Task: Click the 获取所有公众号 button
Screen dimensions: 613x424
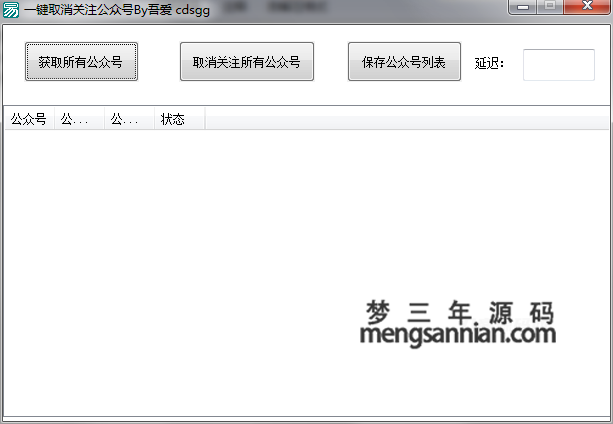Action: [81, 62]
